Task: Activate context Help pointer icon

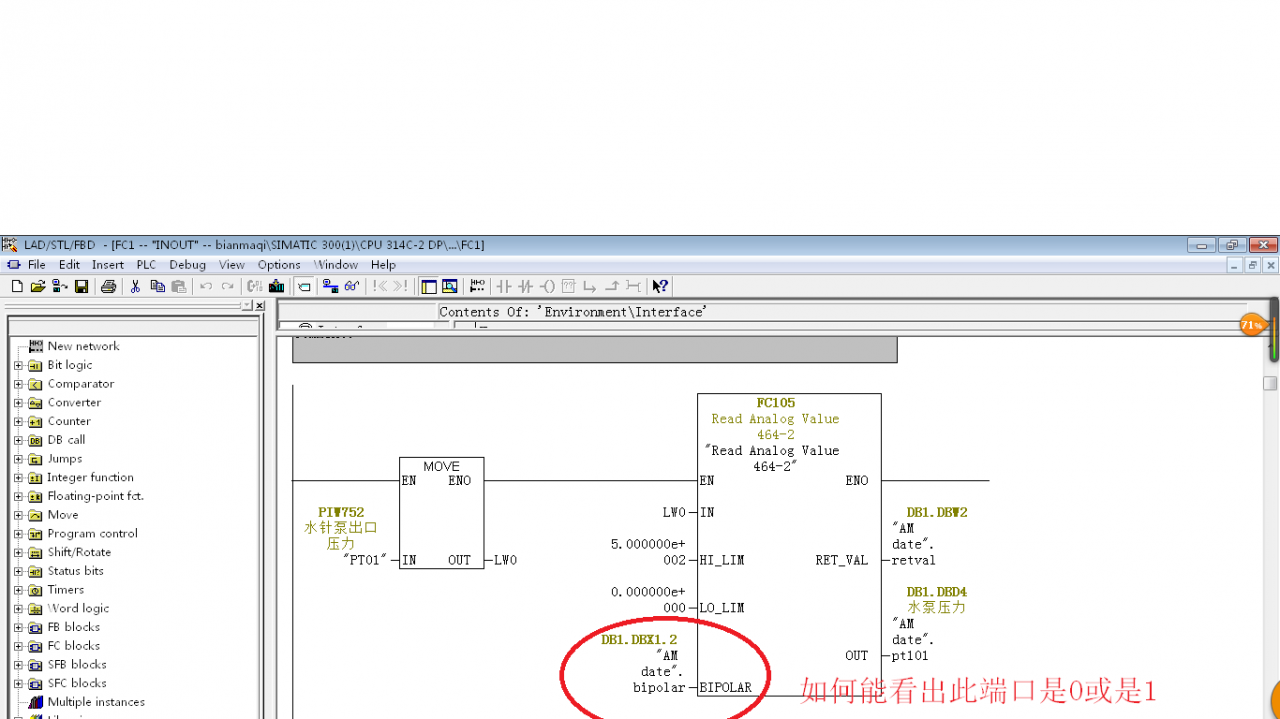Action: tap(660, 286)
